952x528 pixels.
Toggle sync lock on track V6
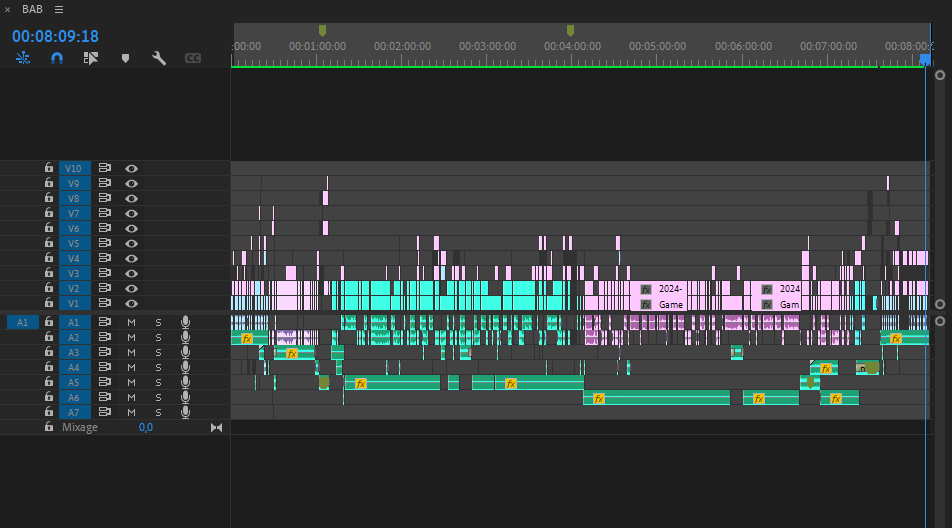[104, 228]
